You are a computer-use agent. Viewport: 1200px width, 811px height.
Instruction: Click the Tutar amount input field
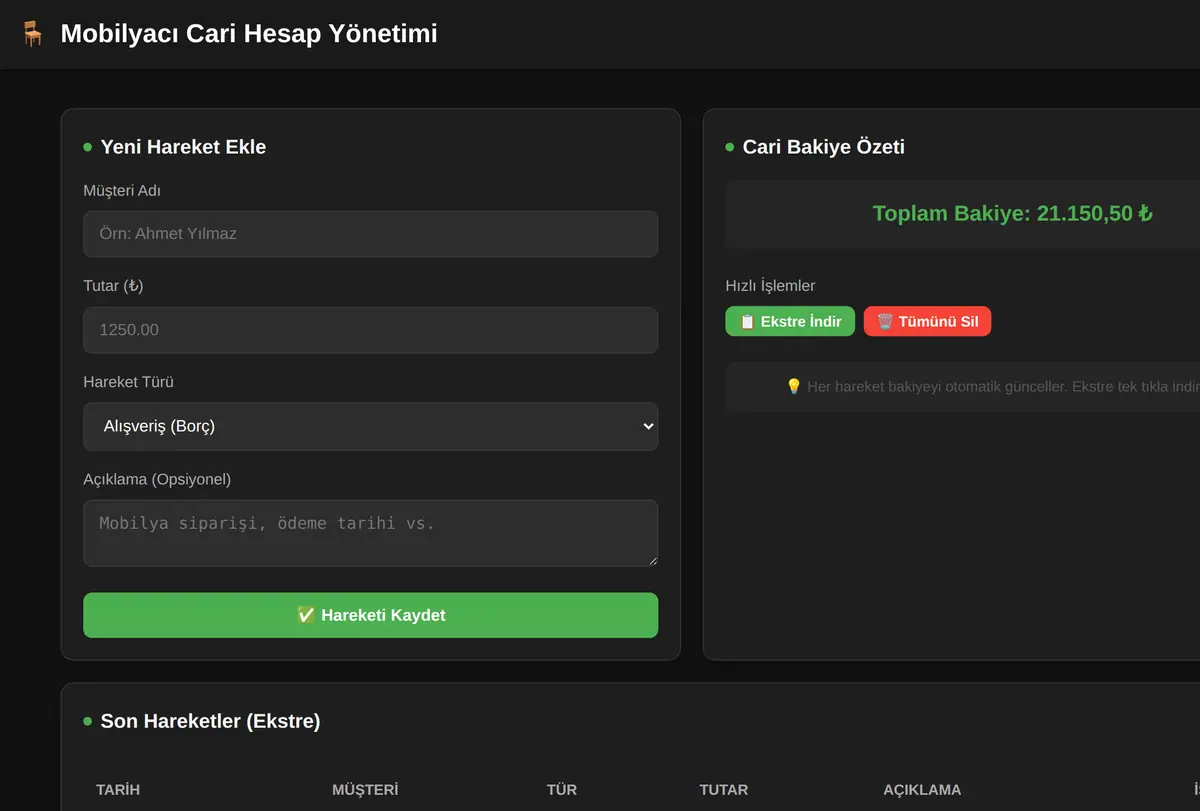370,330
